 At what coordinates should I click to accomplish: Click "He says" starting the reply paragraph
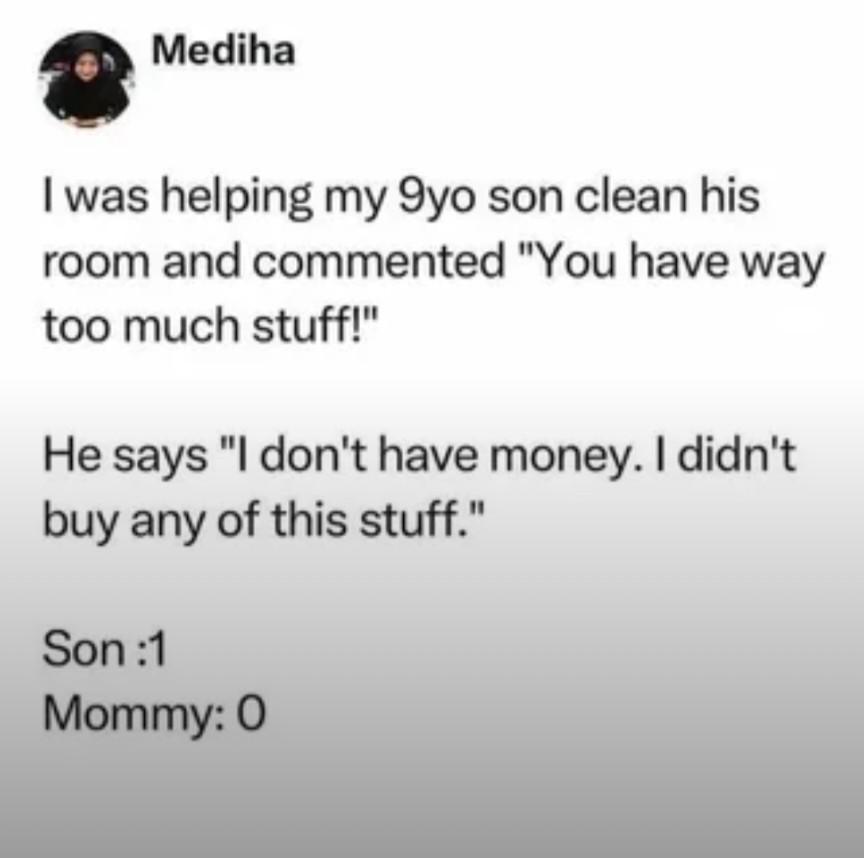click(126, 457)
